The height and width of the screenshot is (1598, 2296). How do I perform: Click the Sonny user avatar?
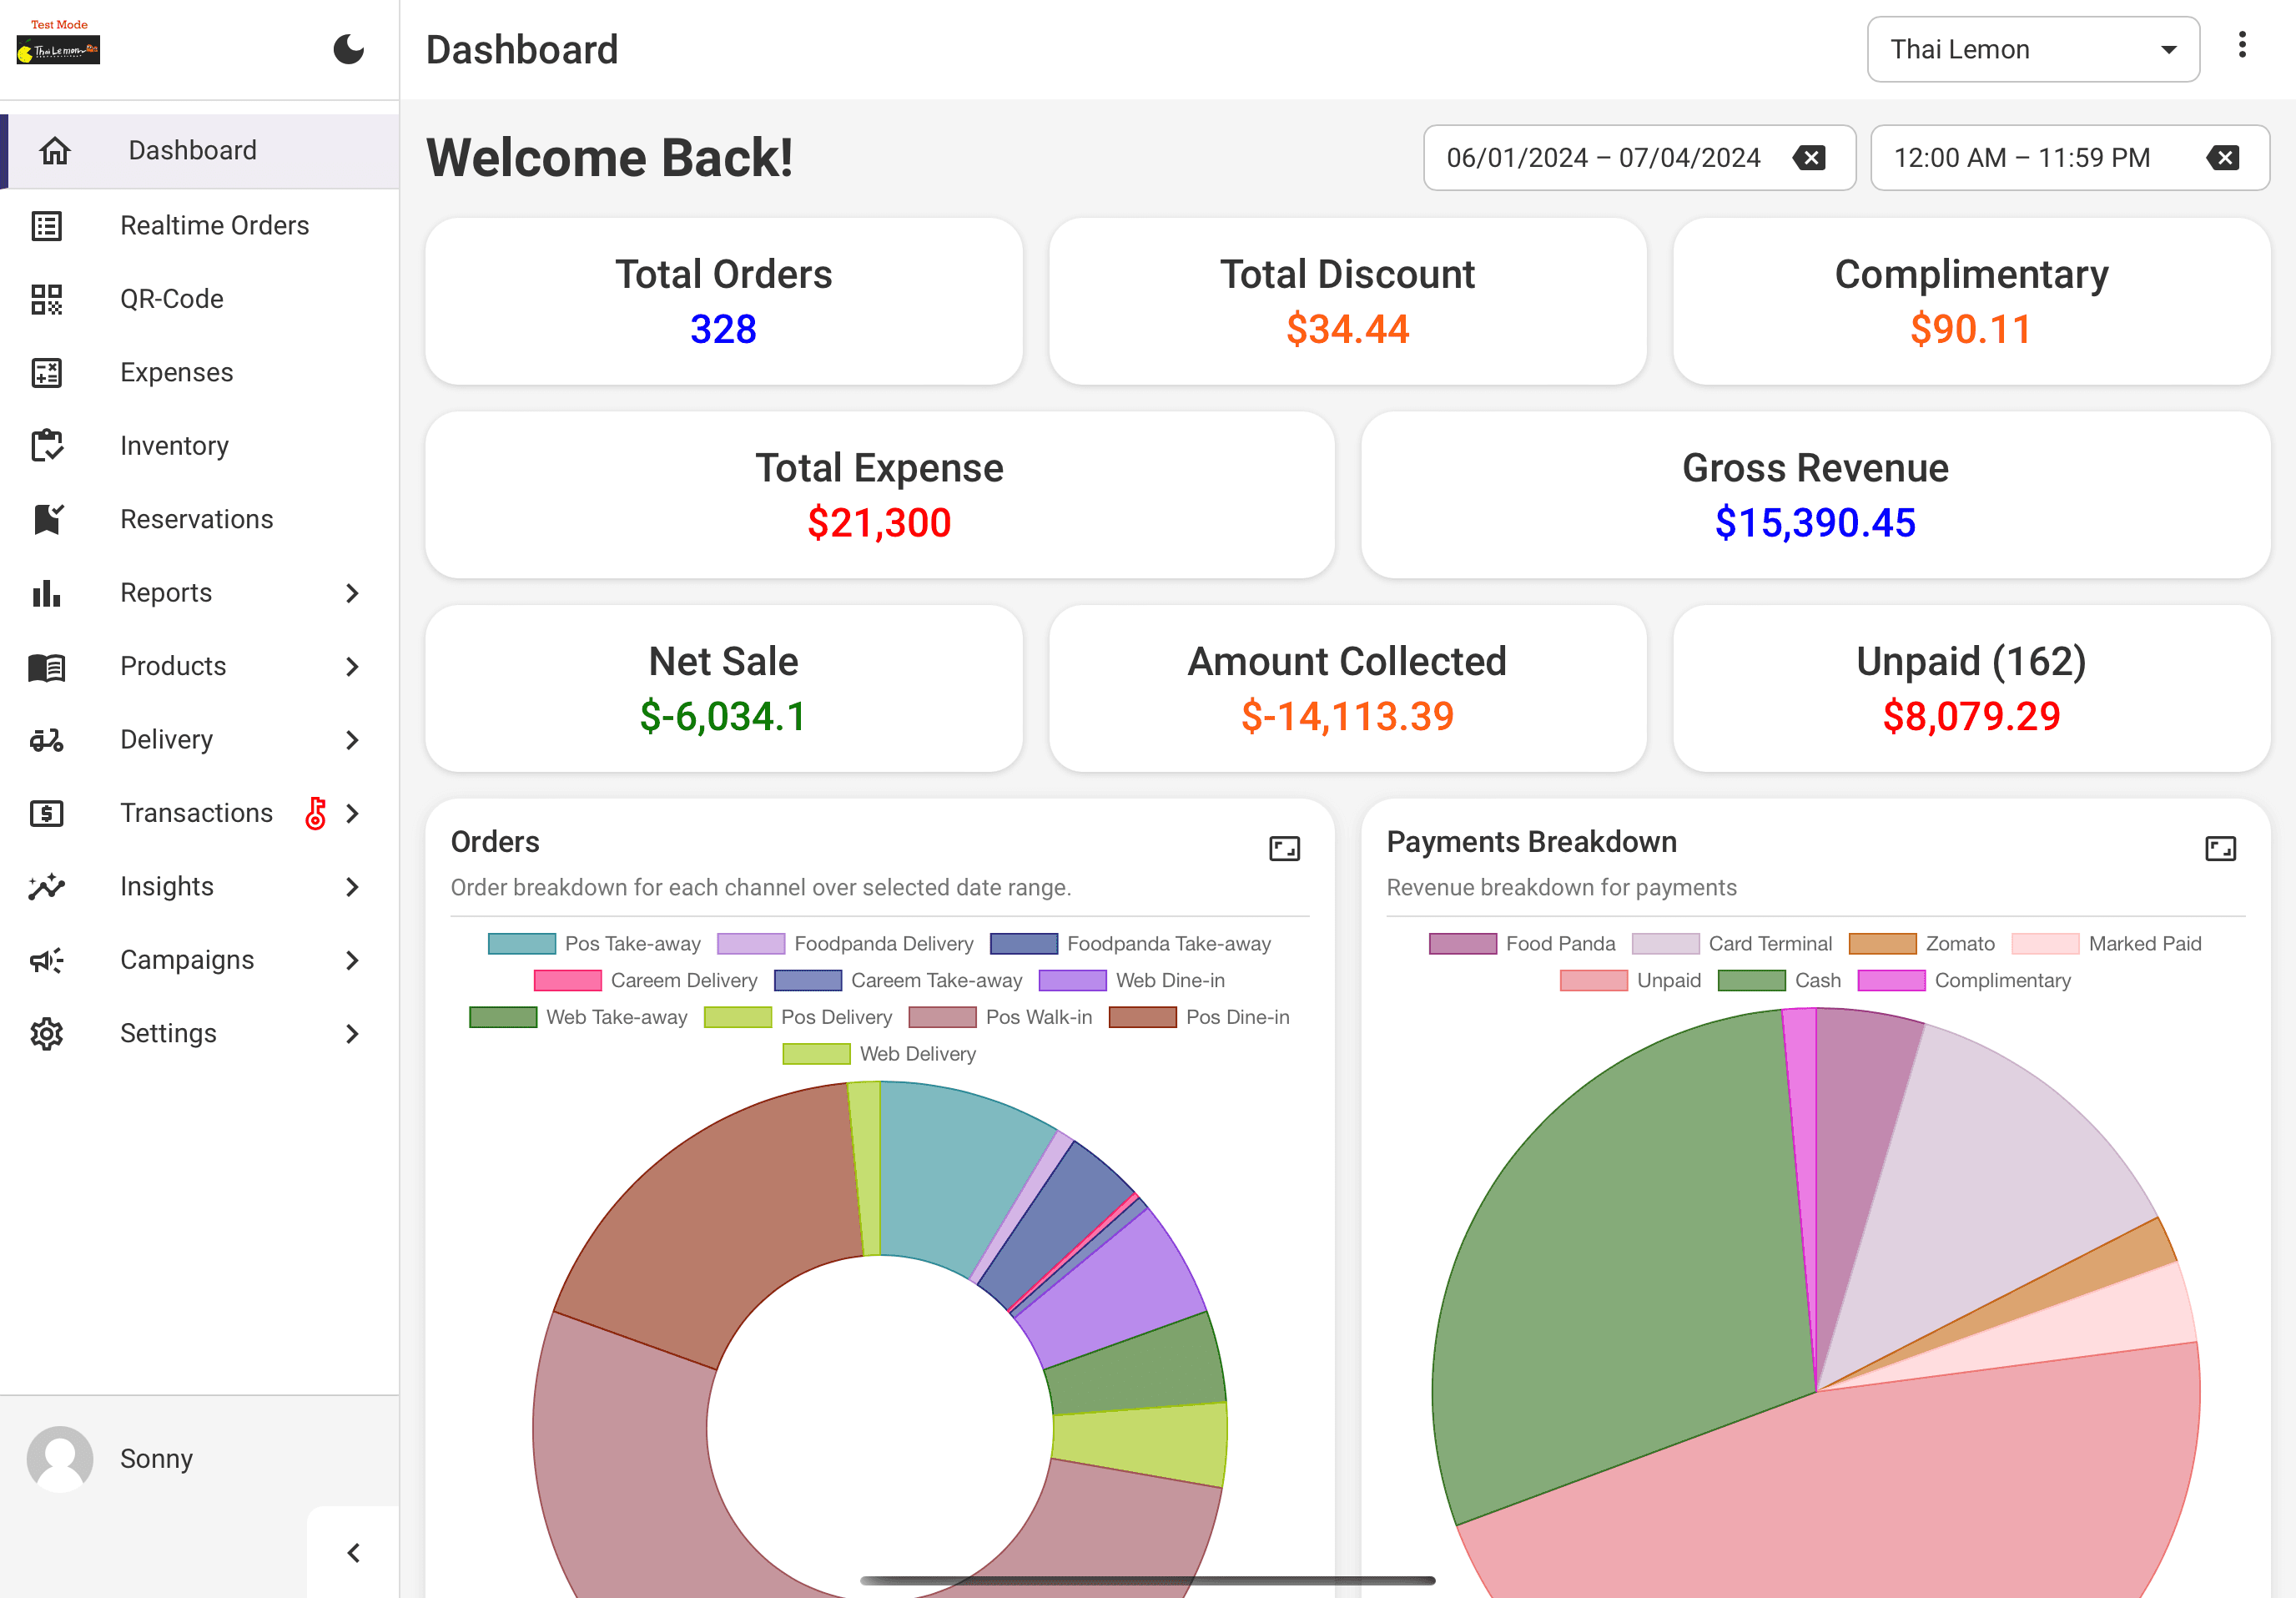[x=60, y=1458]
